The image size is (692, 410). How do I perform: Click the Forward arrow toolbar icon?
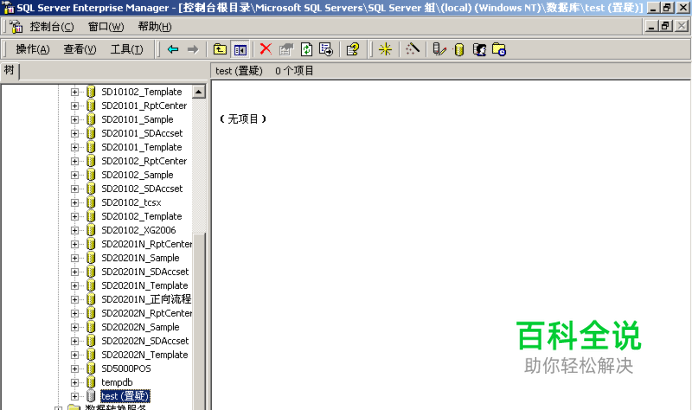(x=193, y=49)
